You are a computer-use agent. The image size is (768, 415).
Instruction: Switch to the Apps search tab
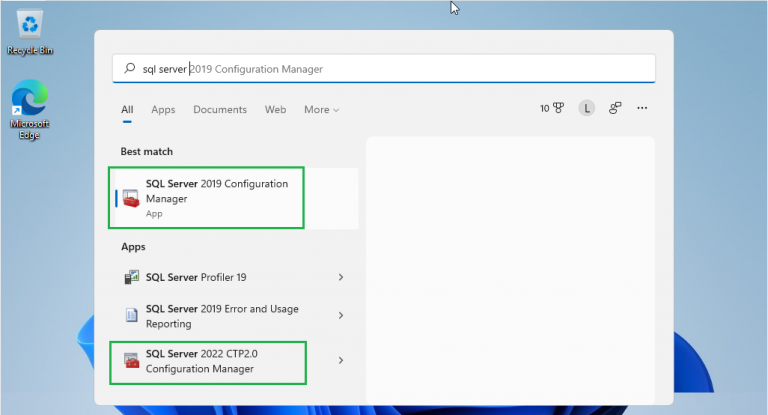pos(163,110)
